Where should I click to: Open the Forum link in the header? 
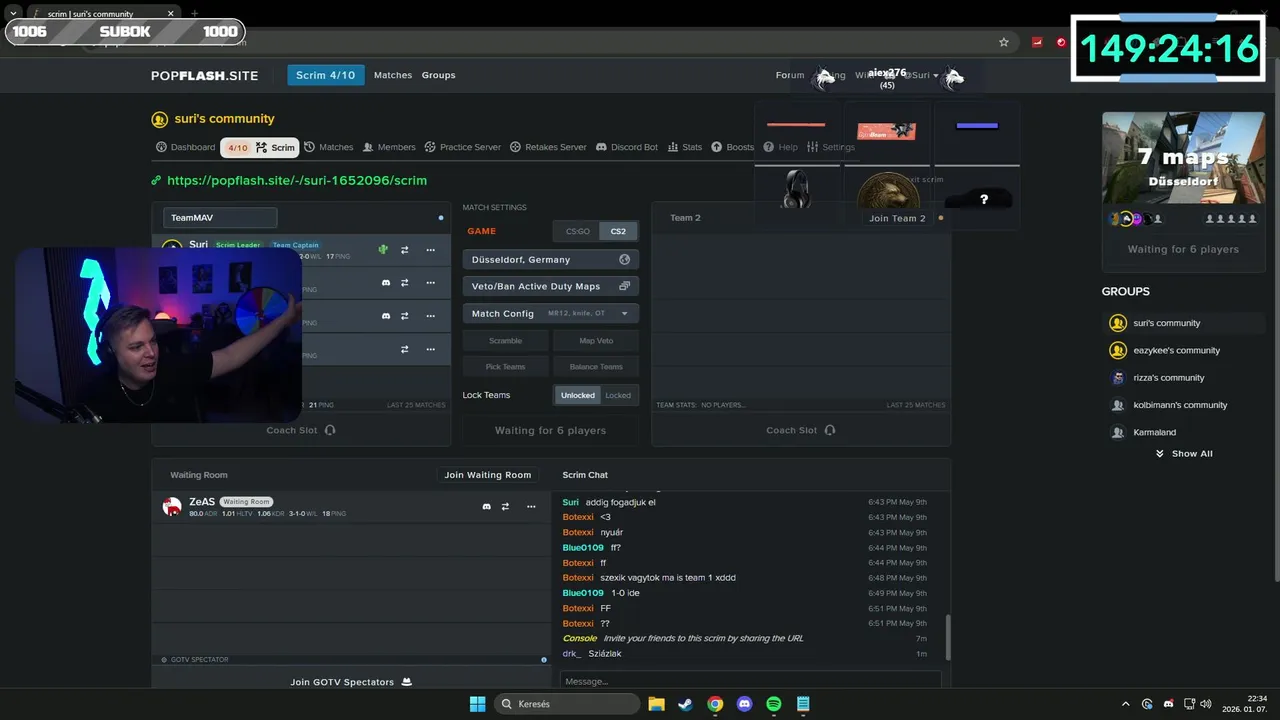[790, 75]
